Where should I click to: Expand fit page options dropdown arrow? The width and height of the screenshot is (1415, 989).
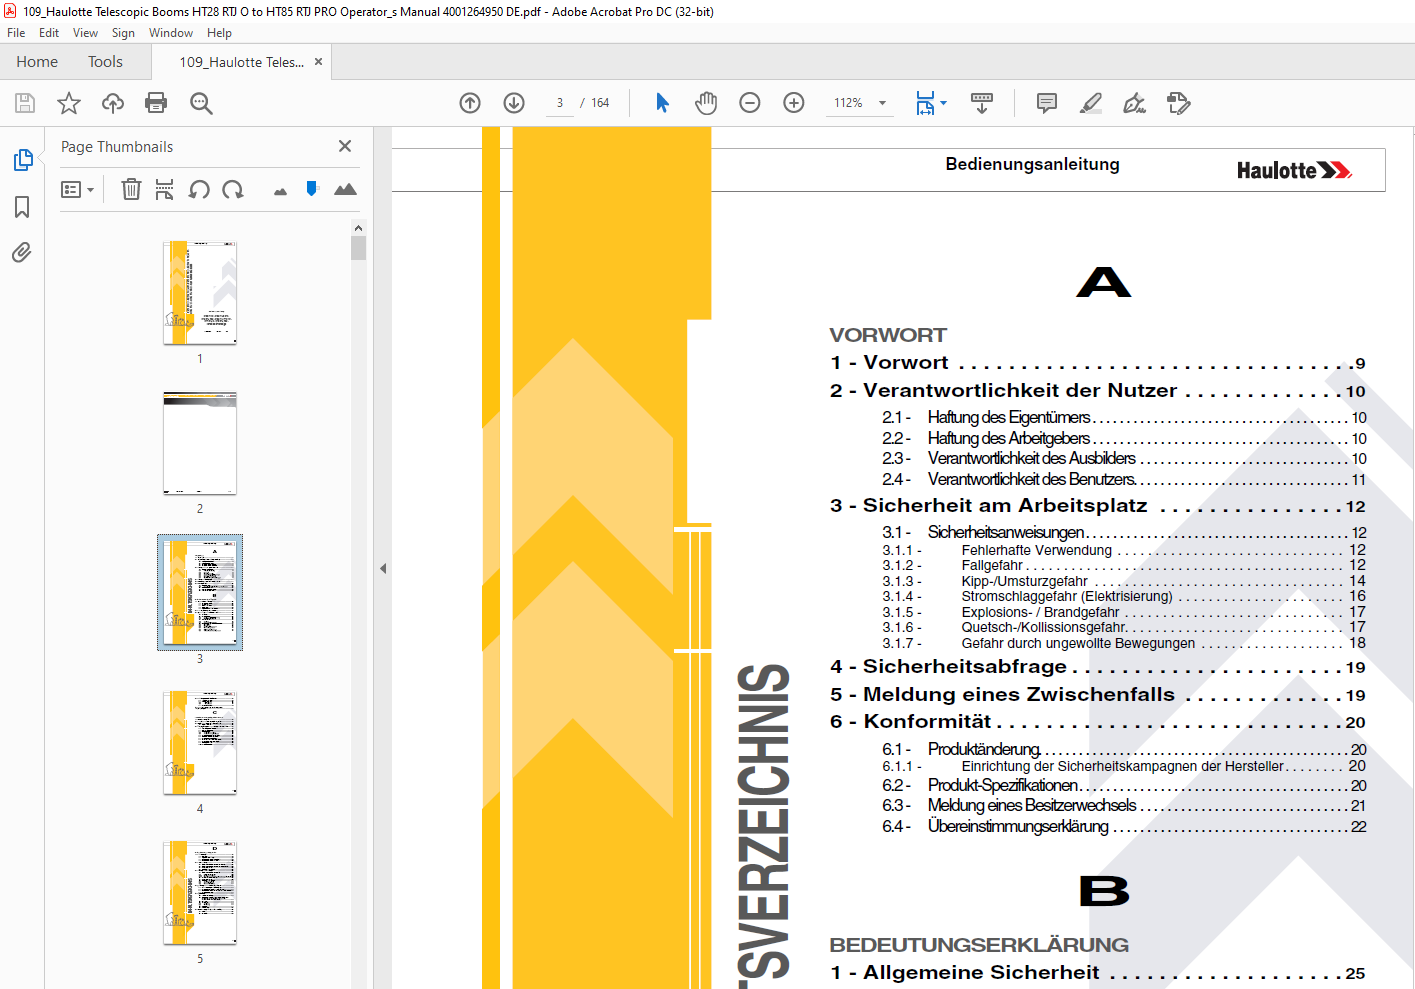point(943,103)
